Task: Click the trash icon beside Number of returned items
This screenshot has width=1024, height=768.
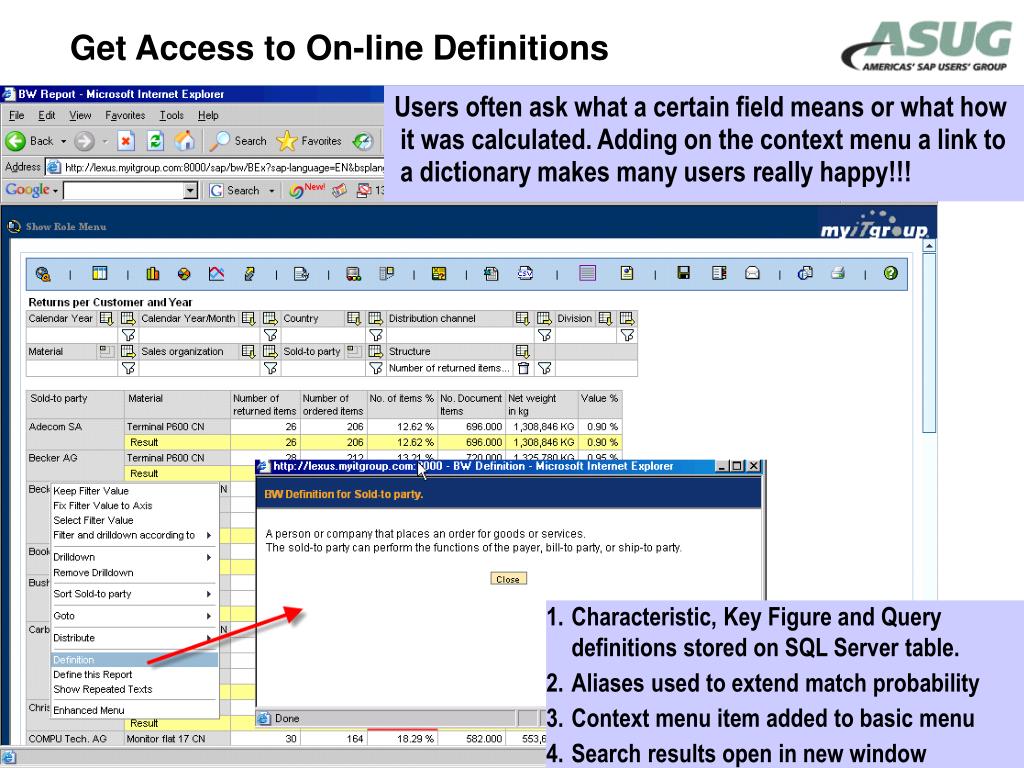Action: pos(523,368)
